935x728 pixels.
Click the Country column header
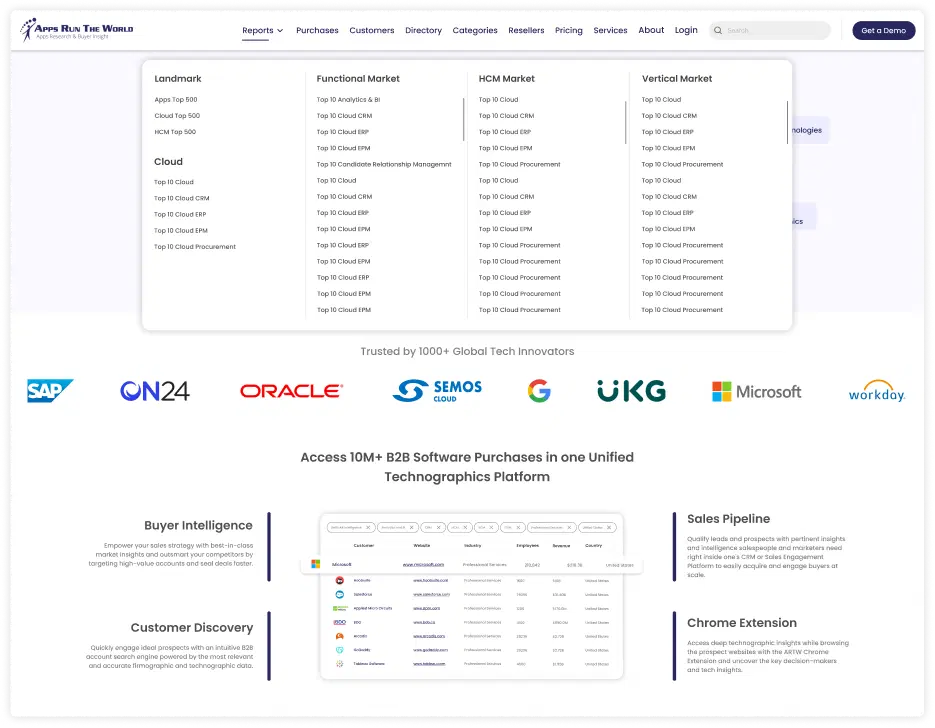(x=594, y=546)
